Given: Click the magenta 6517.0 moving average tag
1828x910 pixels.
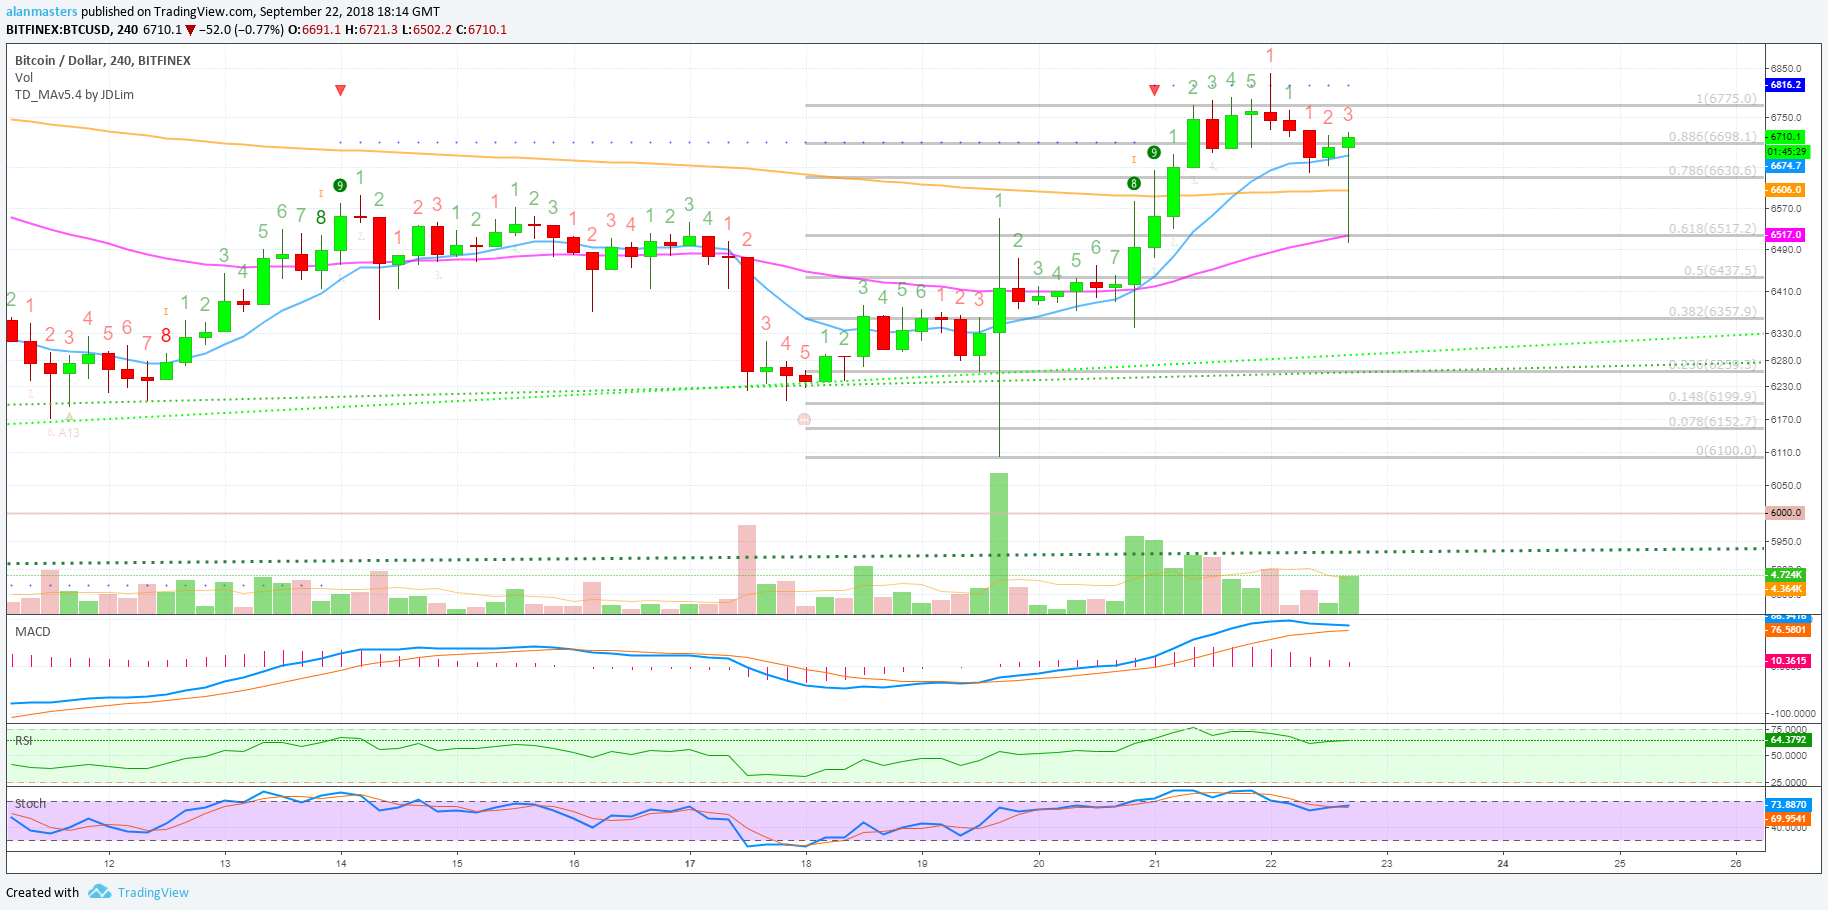Looking at the screenshot, I should click(x=1786, y=235).
